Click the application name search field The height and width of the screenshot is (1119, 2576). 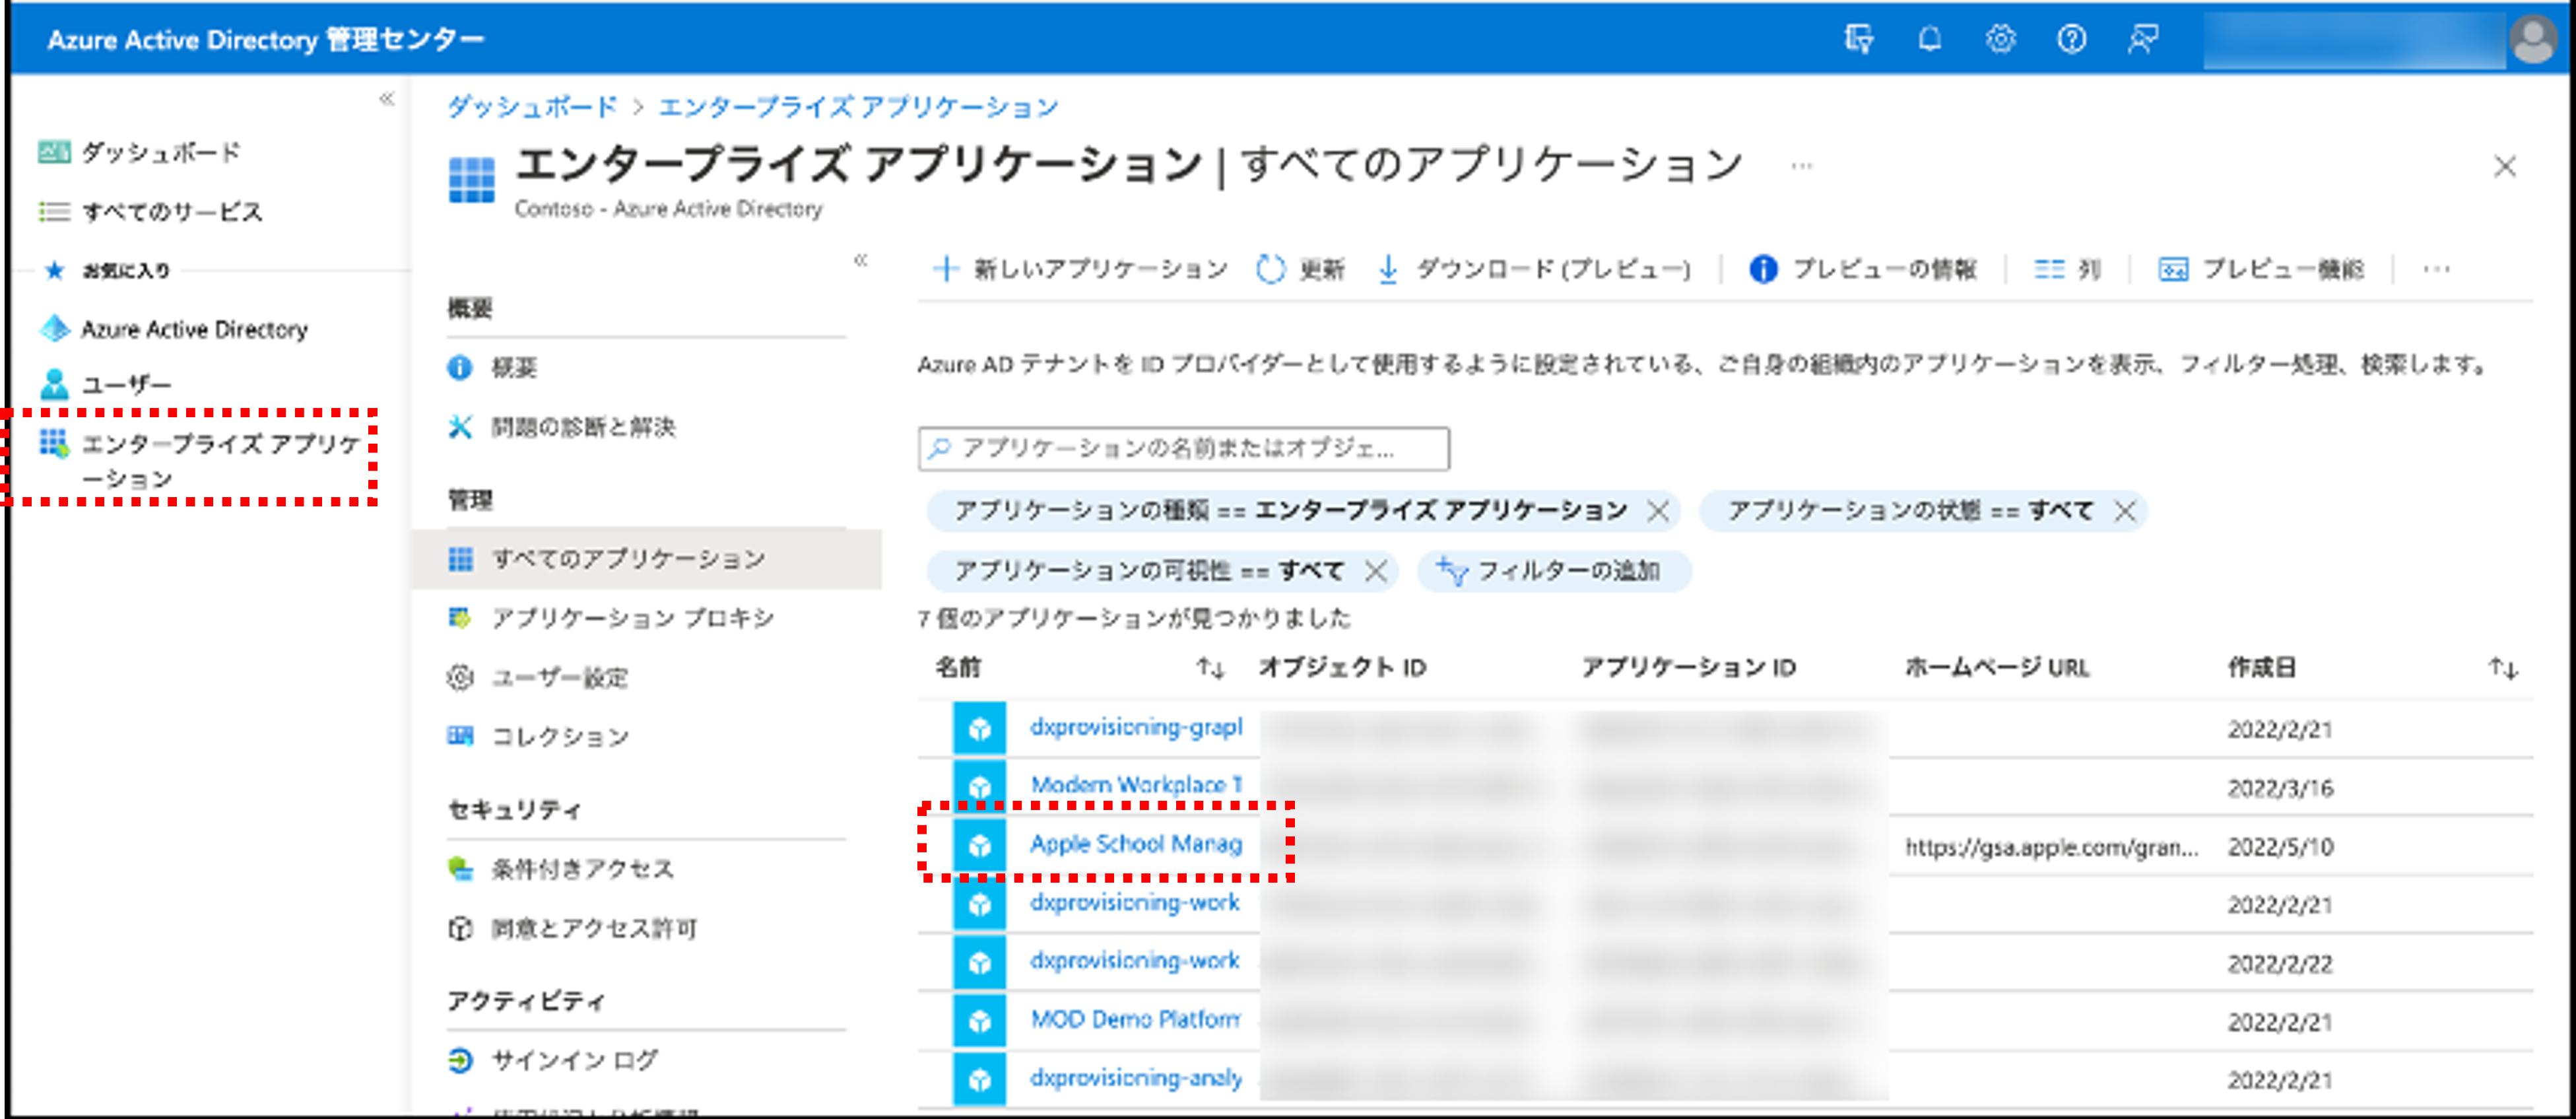point(1184,448)
